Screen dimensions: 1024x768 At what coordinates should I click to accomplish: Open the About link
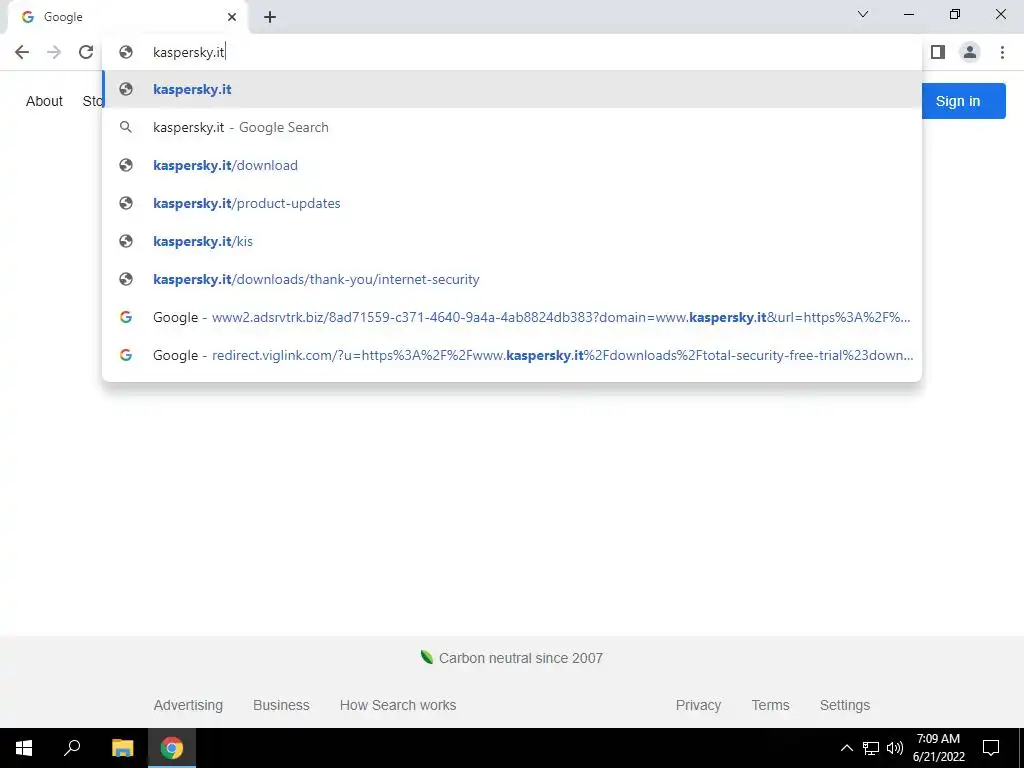tap(44, 101)
